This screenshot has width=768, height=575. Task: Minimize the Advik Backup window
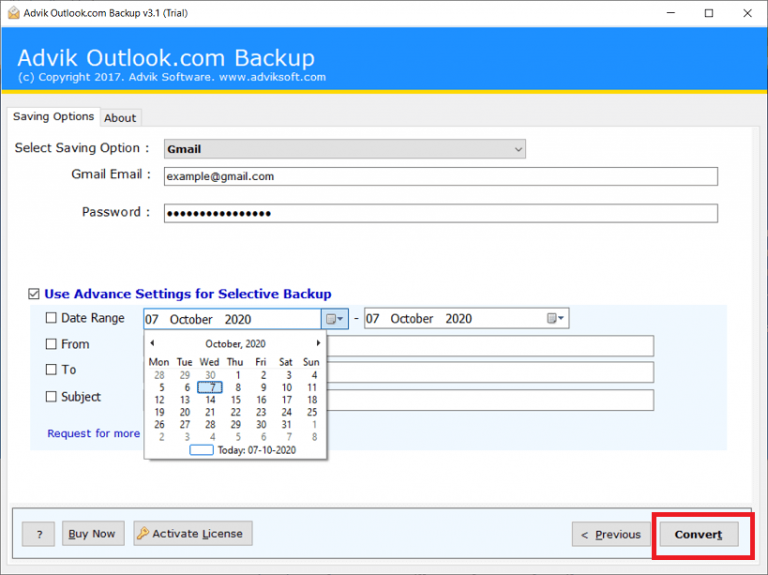point(671,13)
